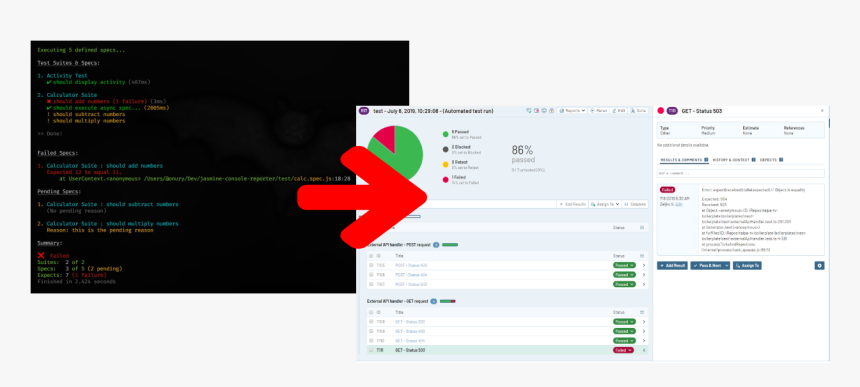Open Passed status dropdown for GET - Status 200
Image resolution: width=860 pixels, height=387 pixels.
[624, 322]
